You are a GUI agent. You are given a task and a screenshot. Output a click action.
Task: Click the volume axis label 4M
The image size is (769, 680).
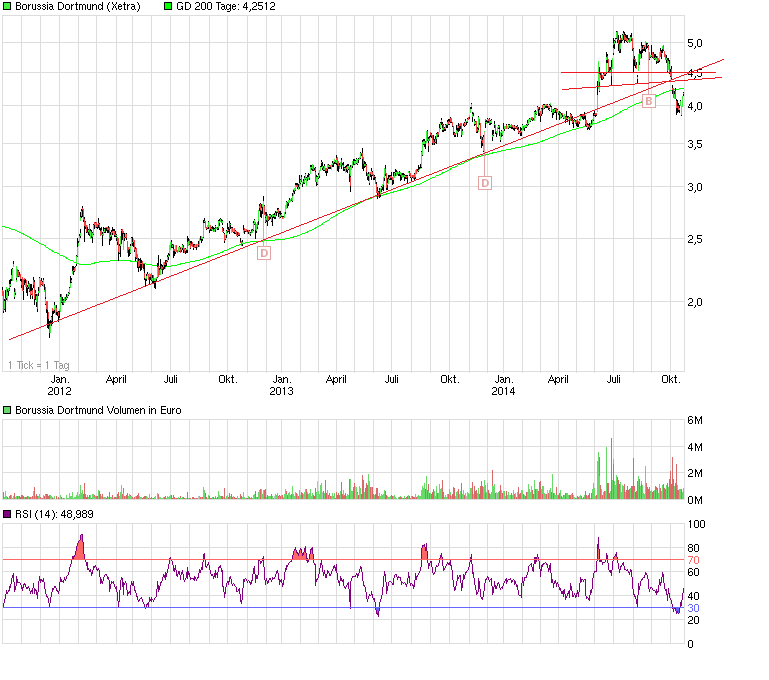(x=695, y=447)
